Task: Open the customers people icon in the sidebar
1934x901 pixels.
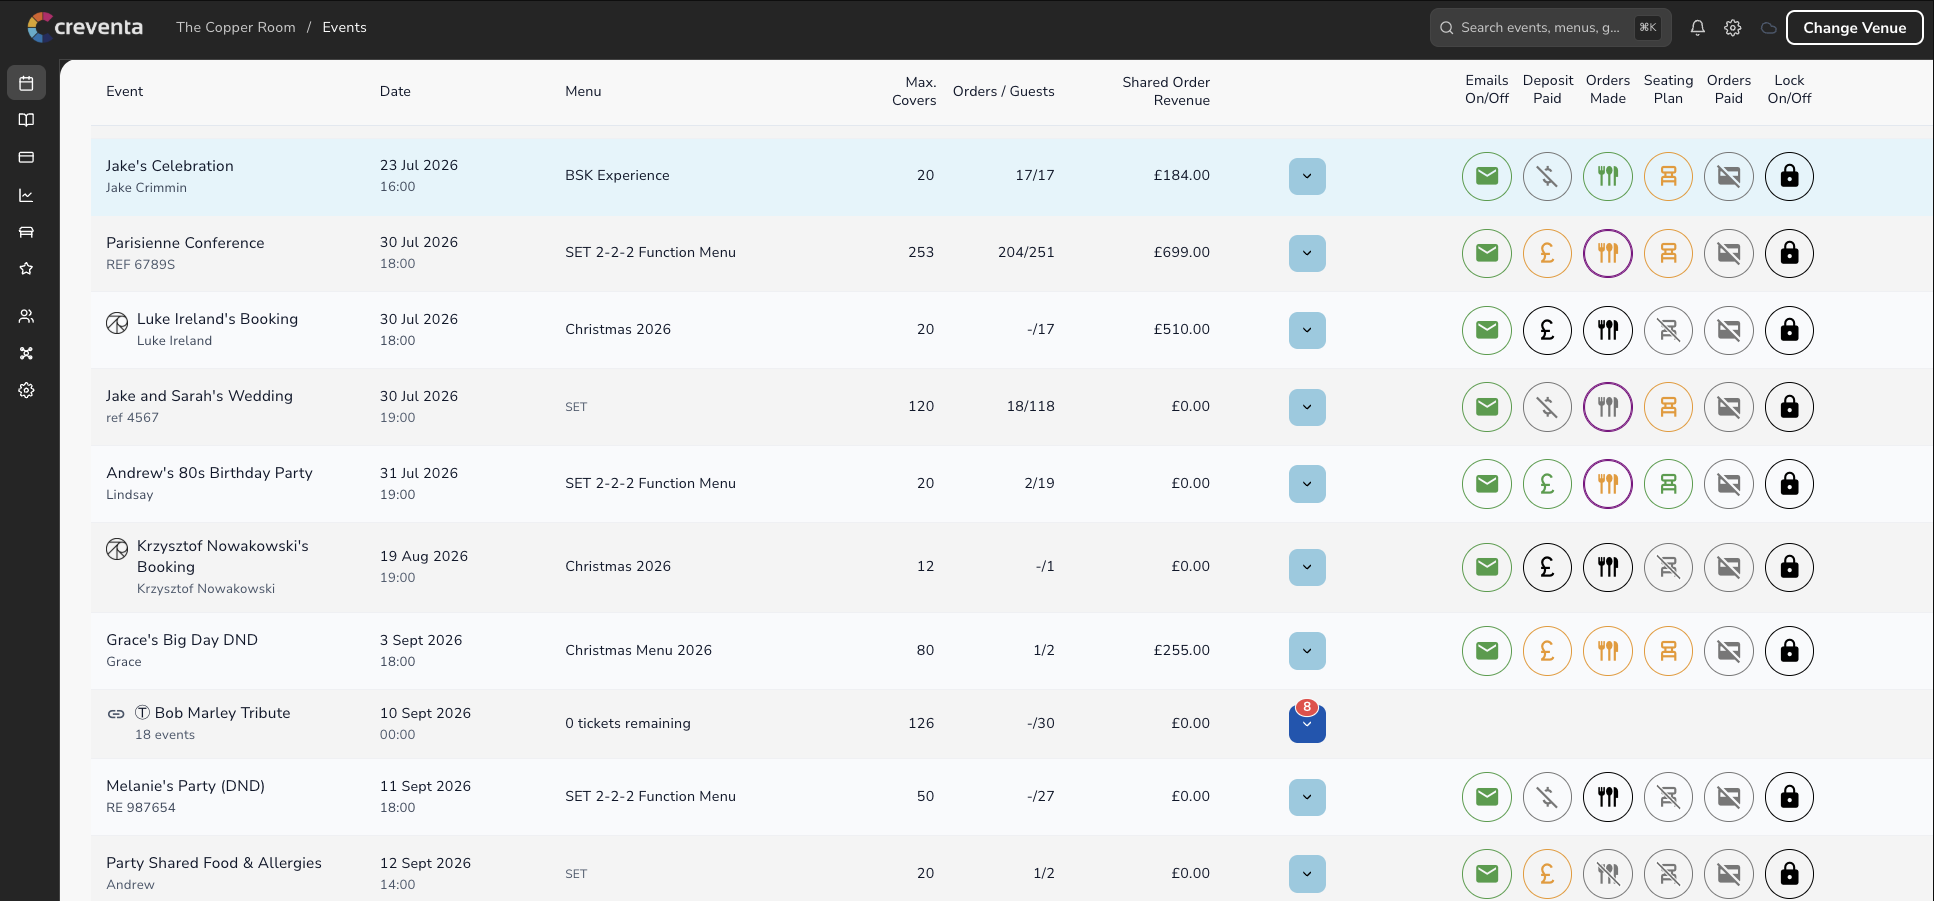Action: click(x=26, y=316)
